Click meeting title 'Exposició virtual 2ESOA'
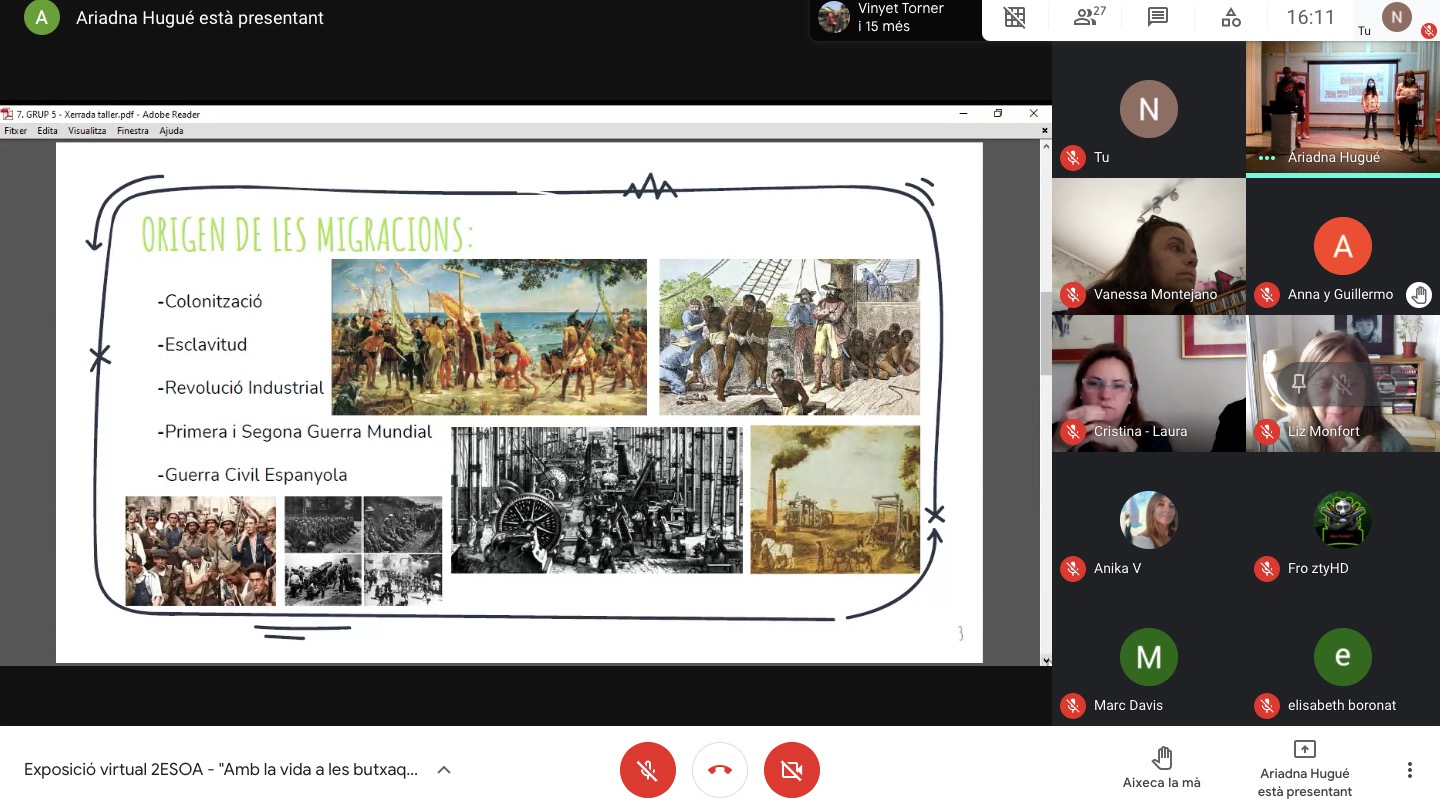The width and height of the screenshot is (1440, 801). [x=221, y=770]
